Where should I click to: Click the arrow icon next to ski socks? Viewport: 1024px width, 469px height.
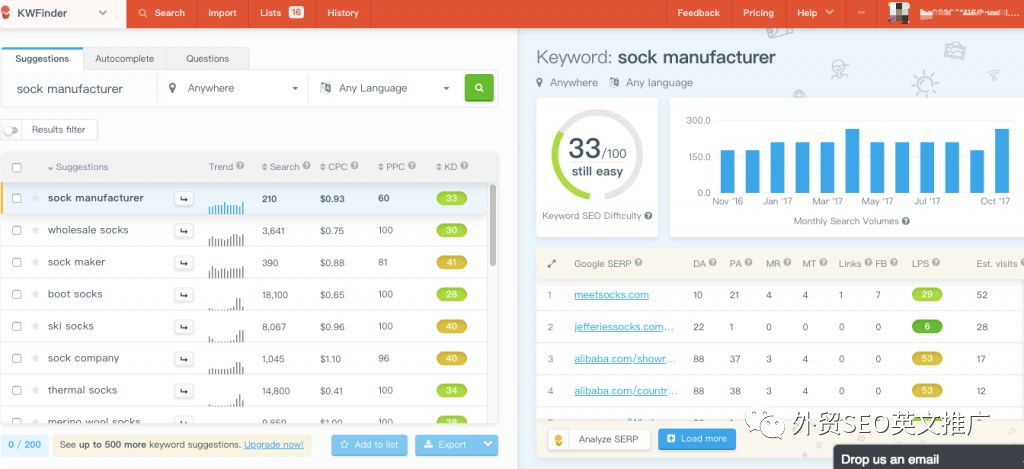pyautogui.click(x=184, y=327)
